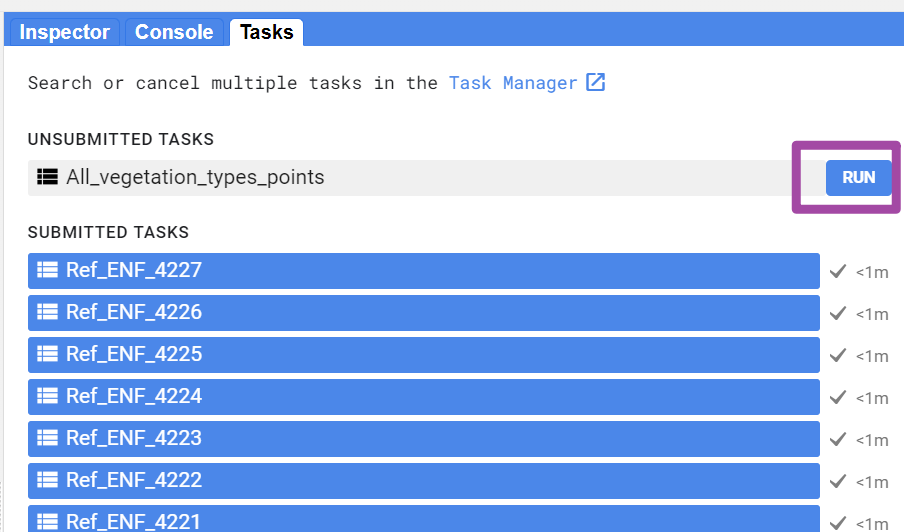Click the table icon of Ref_ENF_4221
The width and height of the screenshot is (904, 532).
[x=47, y=521]
